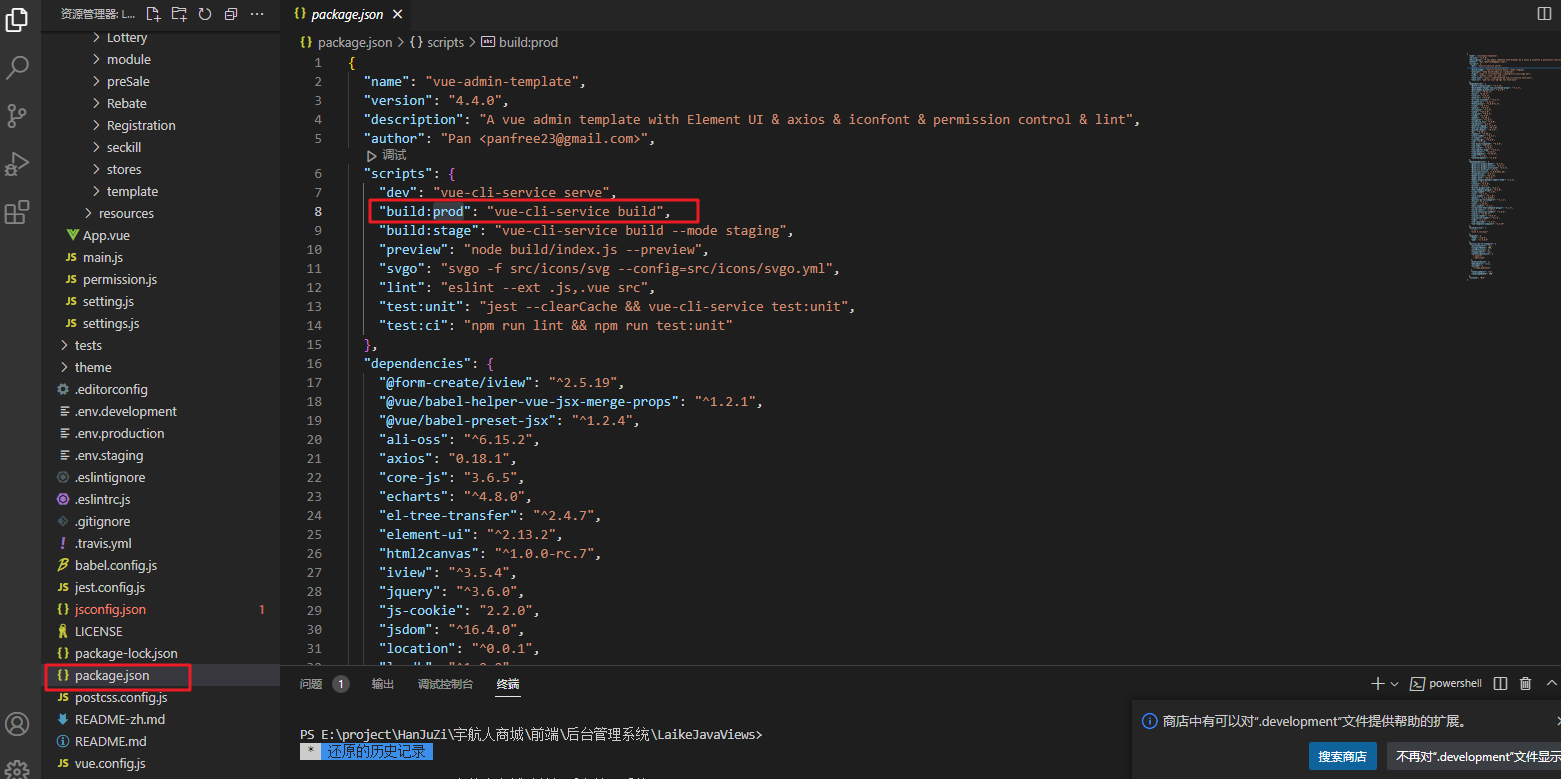
Task: Click the info icon in the notification
Action: (x=1149, y=721)
